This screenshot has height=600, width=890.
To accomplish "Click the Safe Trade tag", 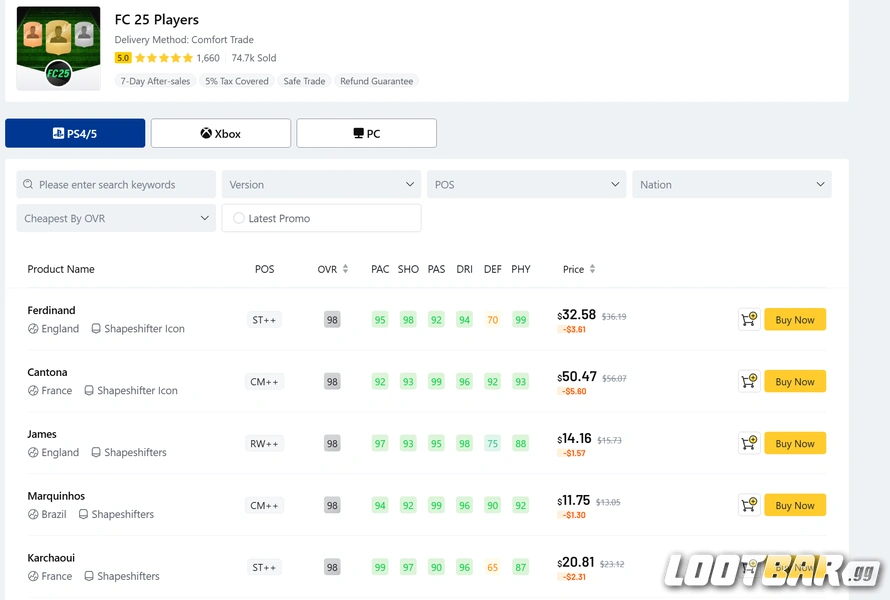I will coord(304,81).
